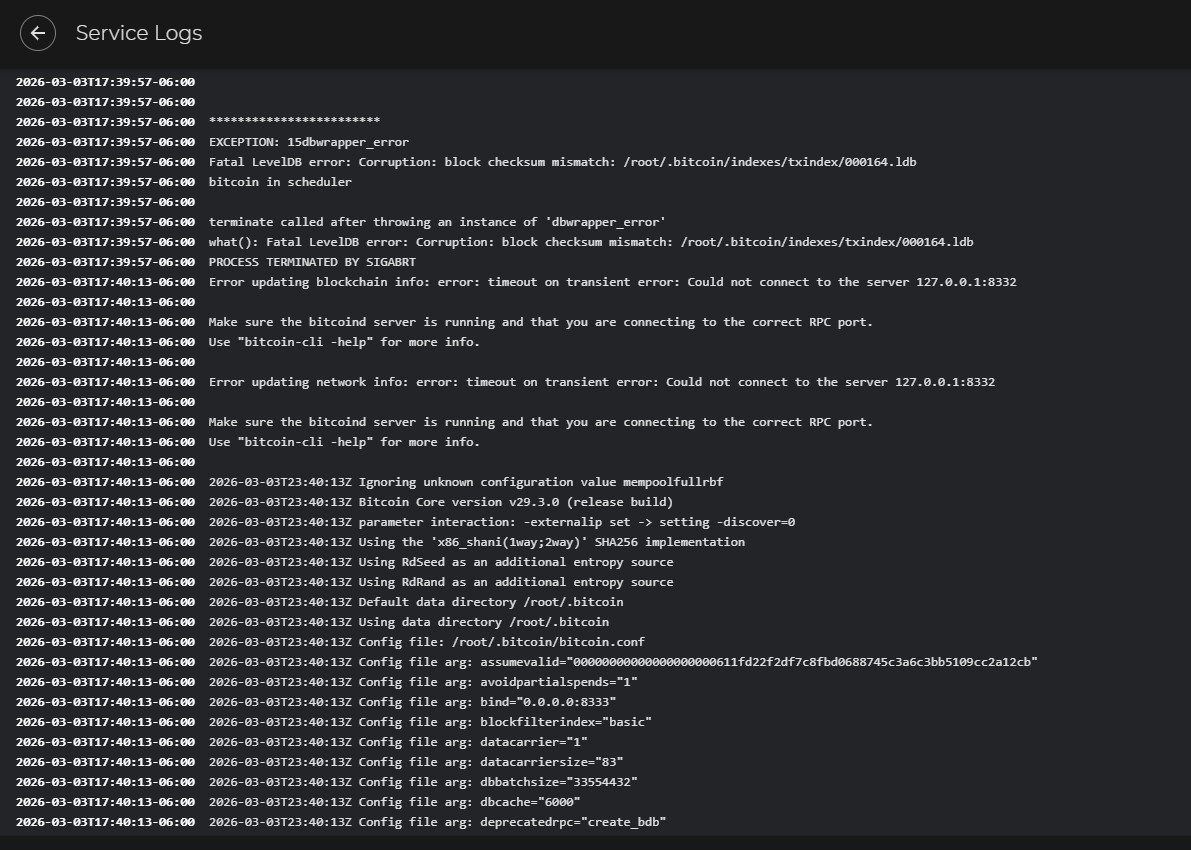
Task: Click the 'Default data directory' log line
Action: [x=416, y=602]
